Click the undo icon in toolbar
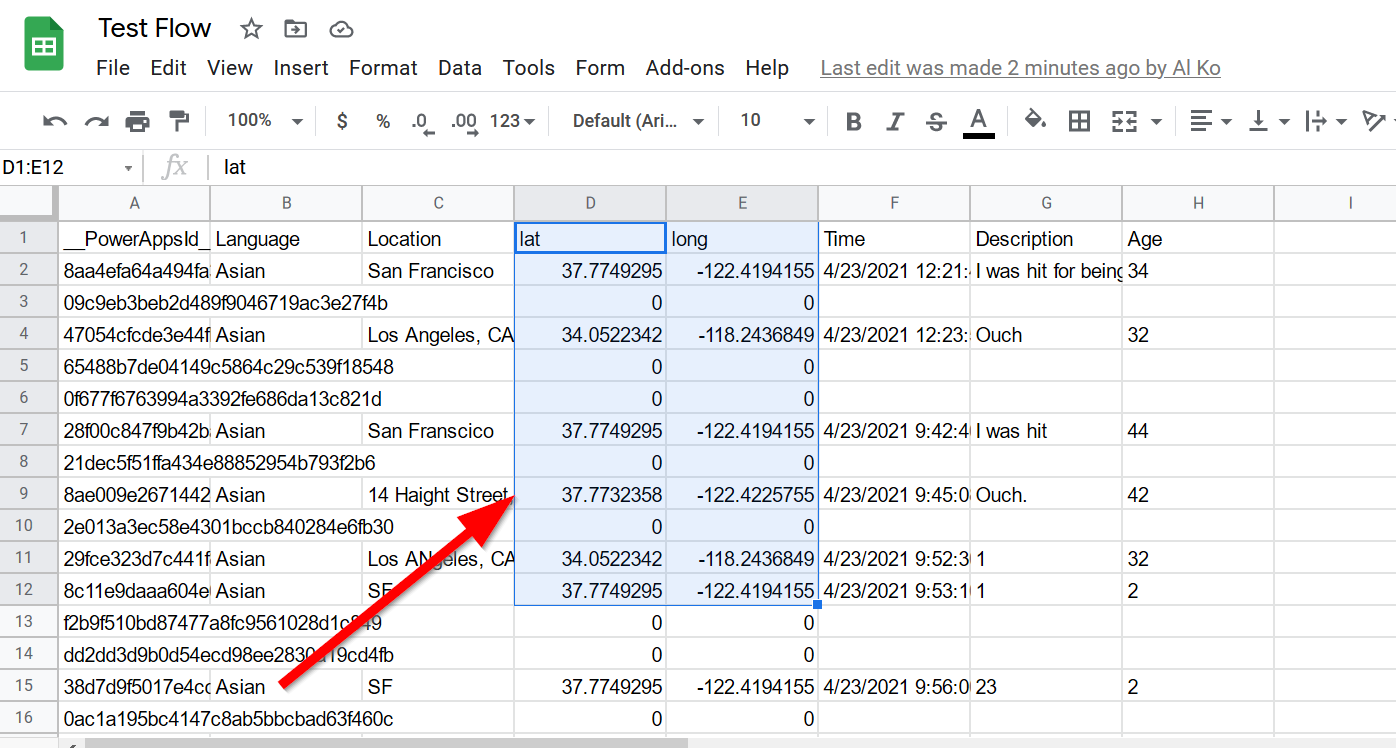Viewport: 1396px width, 748px height. pos(55,122)
